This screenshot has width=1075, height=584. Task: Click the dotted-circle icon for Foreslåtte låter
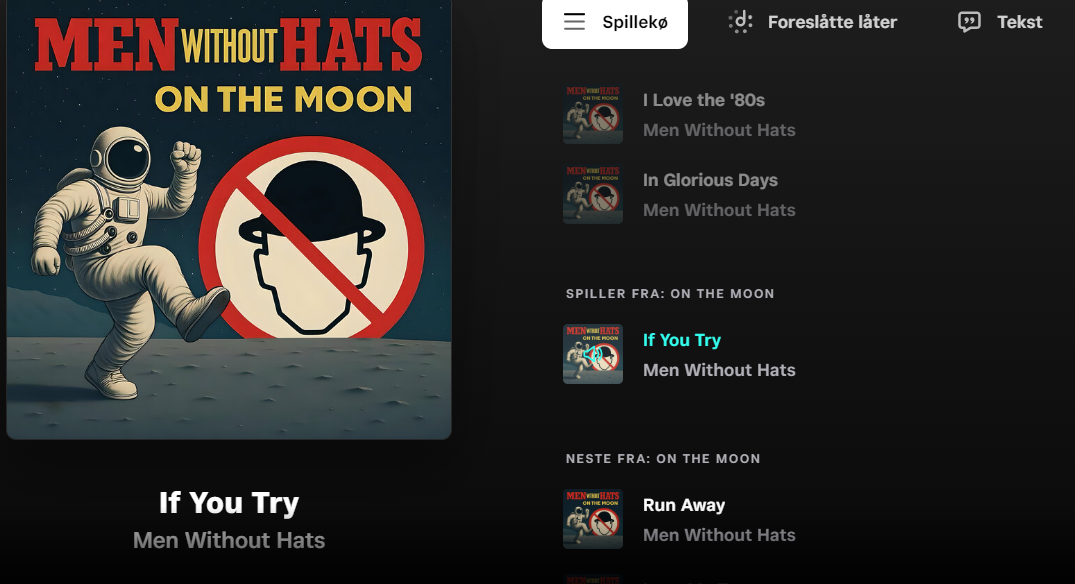point(740,22)
